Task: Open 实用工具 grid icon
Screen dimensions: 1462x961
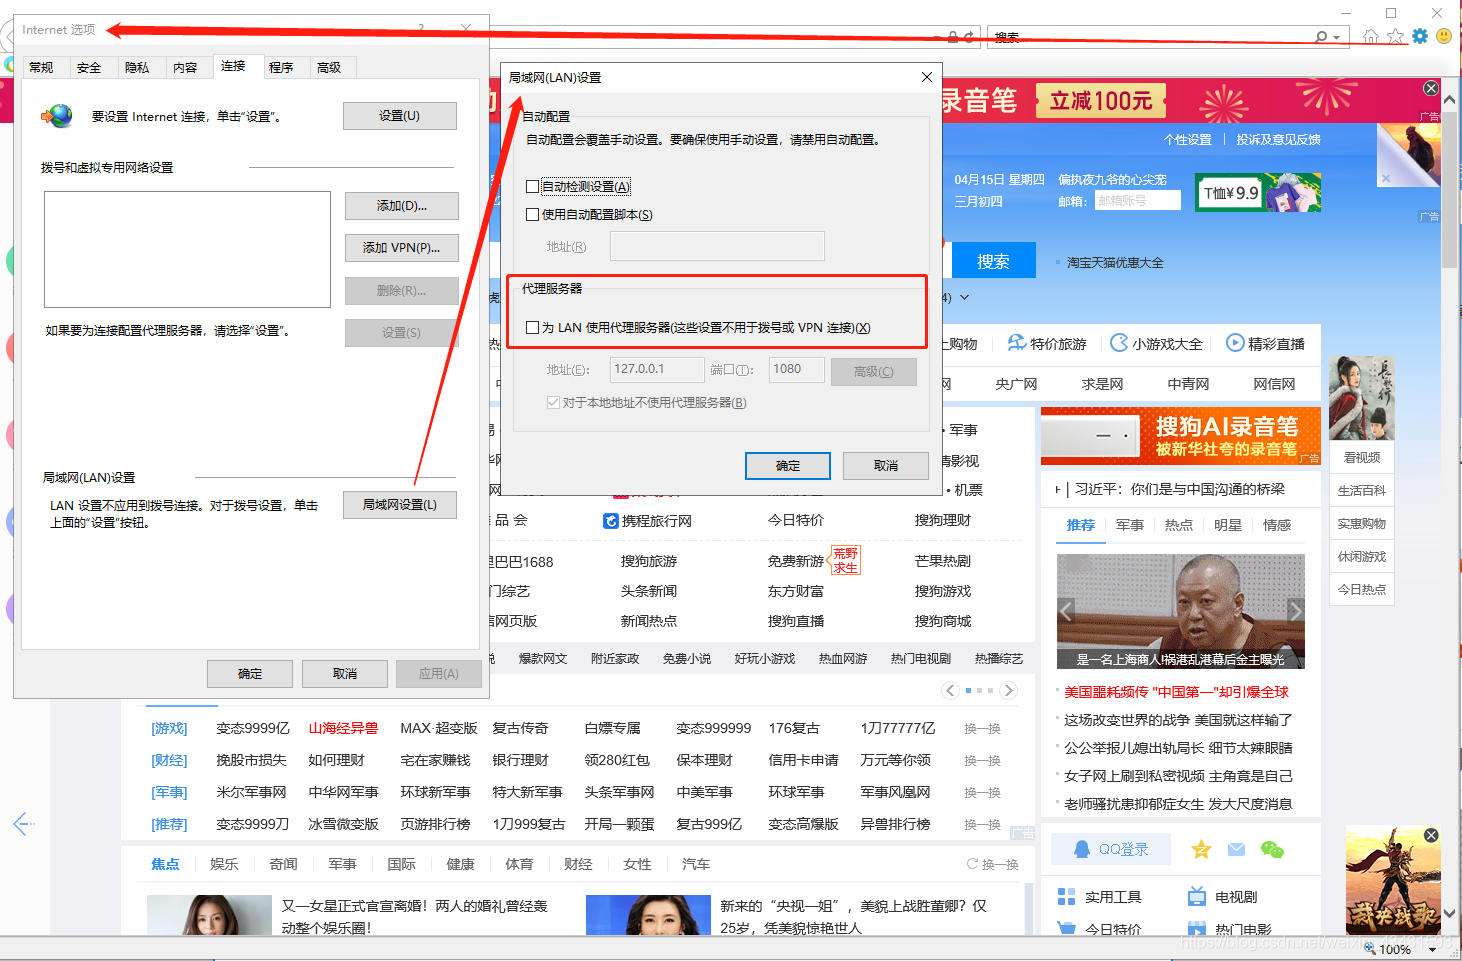Action: click(1066, 897)
